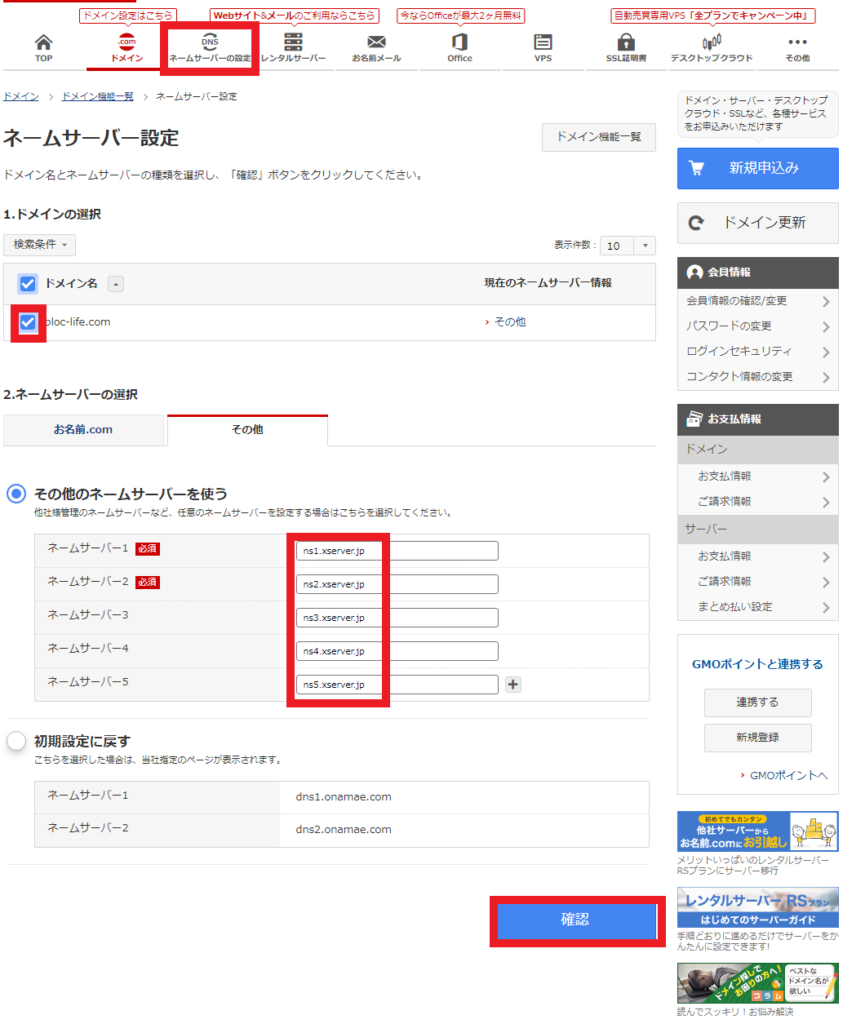Open ログインセキュリティ link

(x=757, y=351)
